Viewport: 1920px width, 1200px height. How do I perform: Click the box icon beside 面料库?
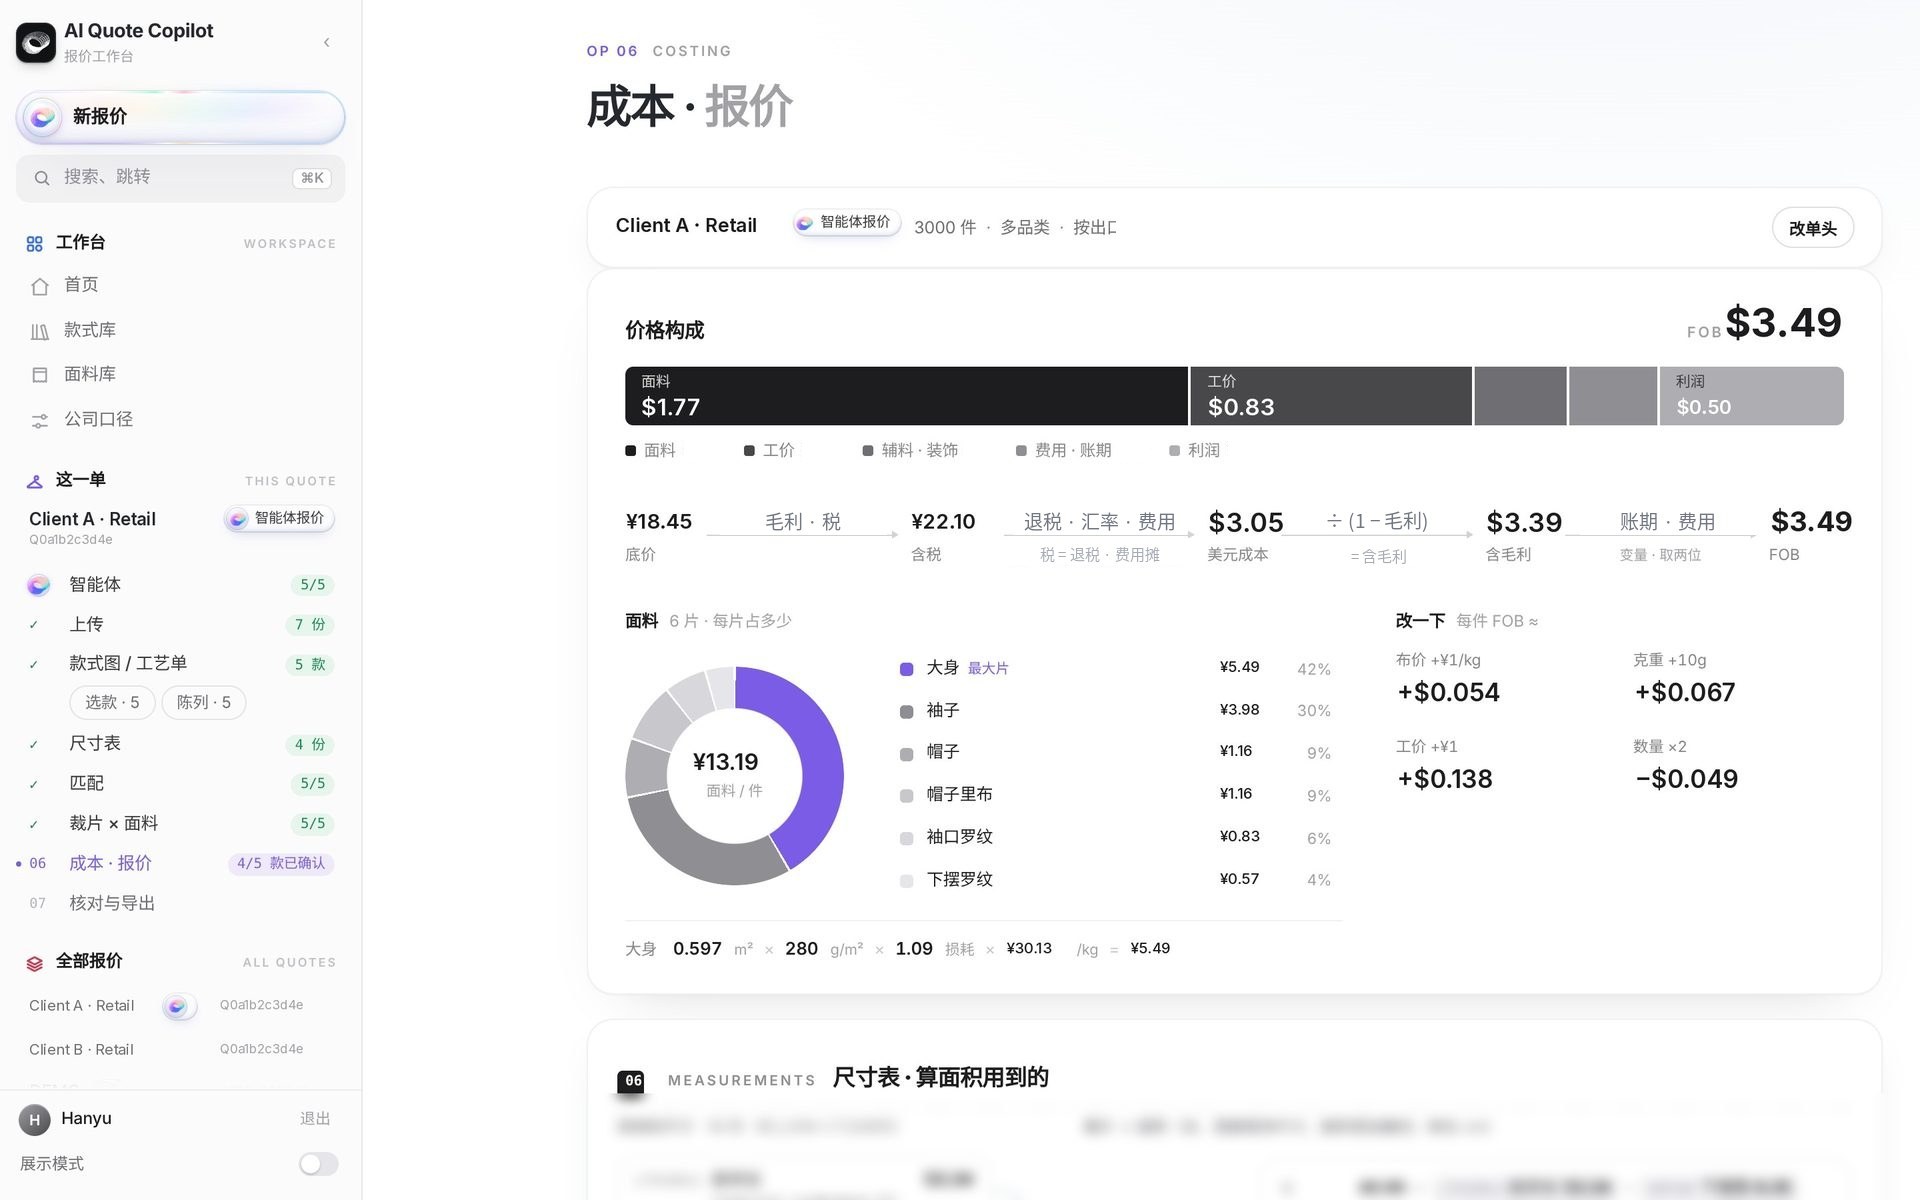(40, 375)
